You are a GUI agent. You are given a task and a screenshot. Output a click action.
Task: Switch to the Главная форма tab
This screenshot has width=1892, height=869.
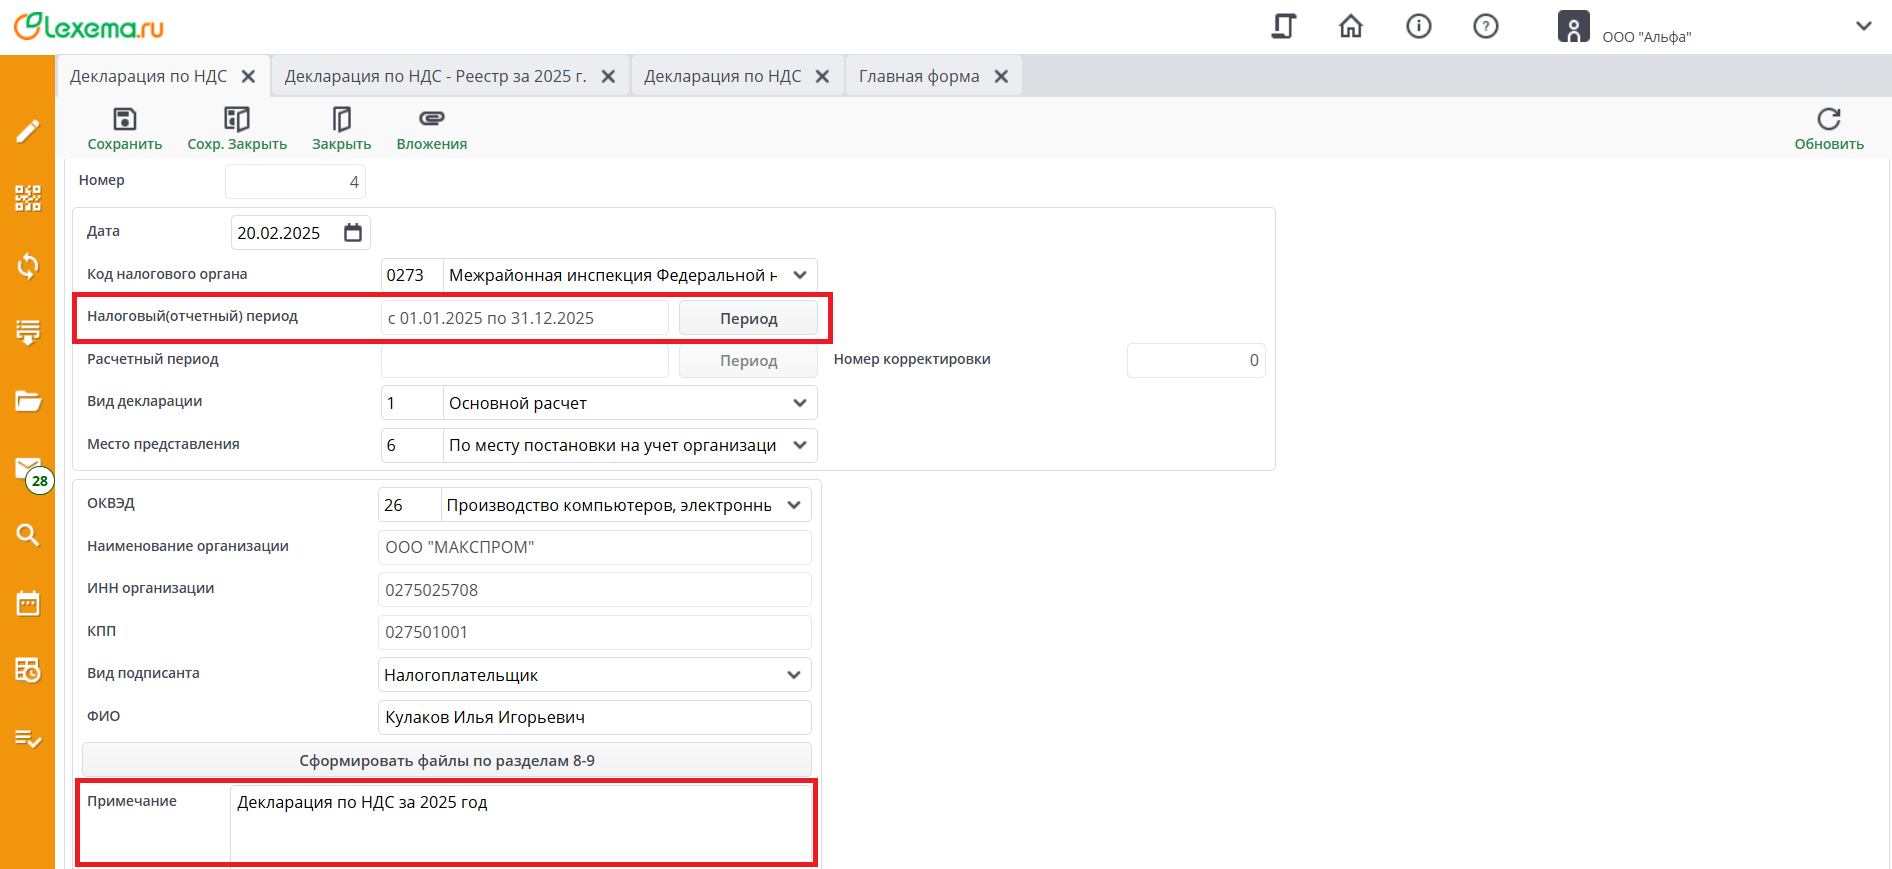click(919, 77)
